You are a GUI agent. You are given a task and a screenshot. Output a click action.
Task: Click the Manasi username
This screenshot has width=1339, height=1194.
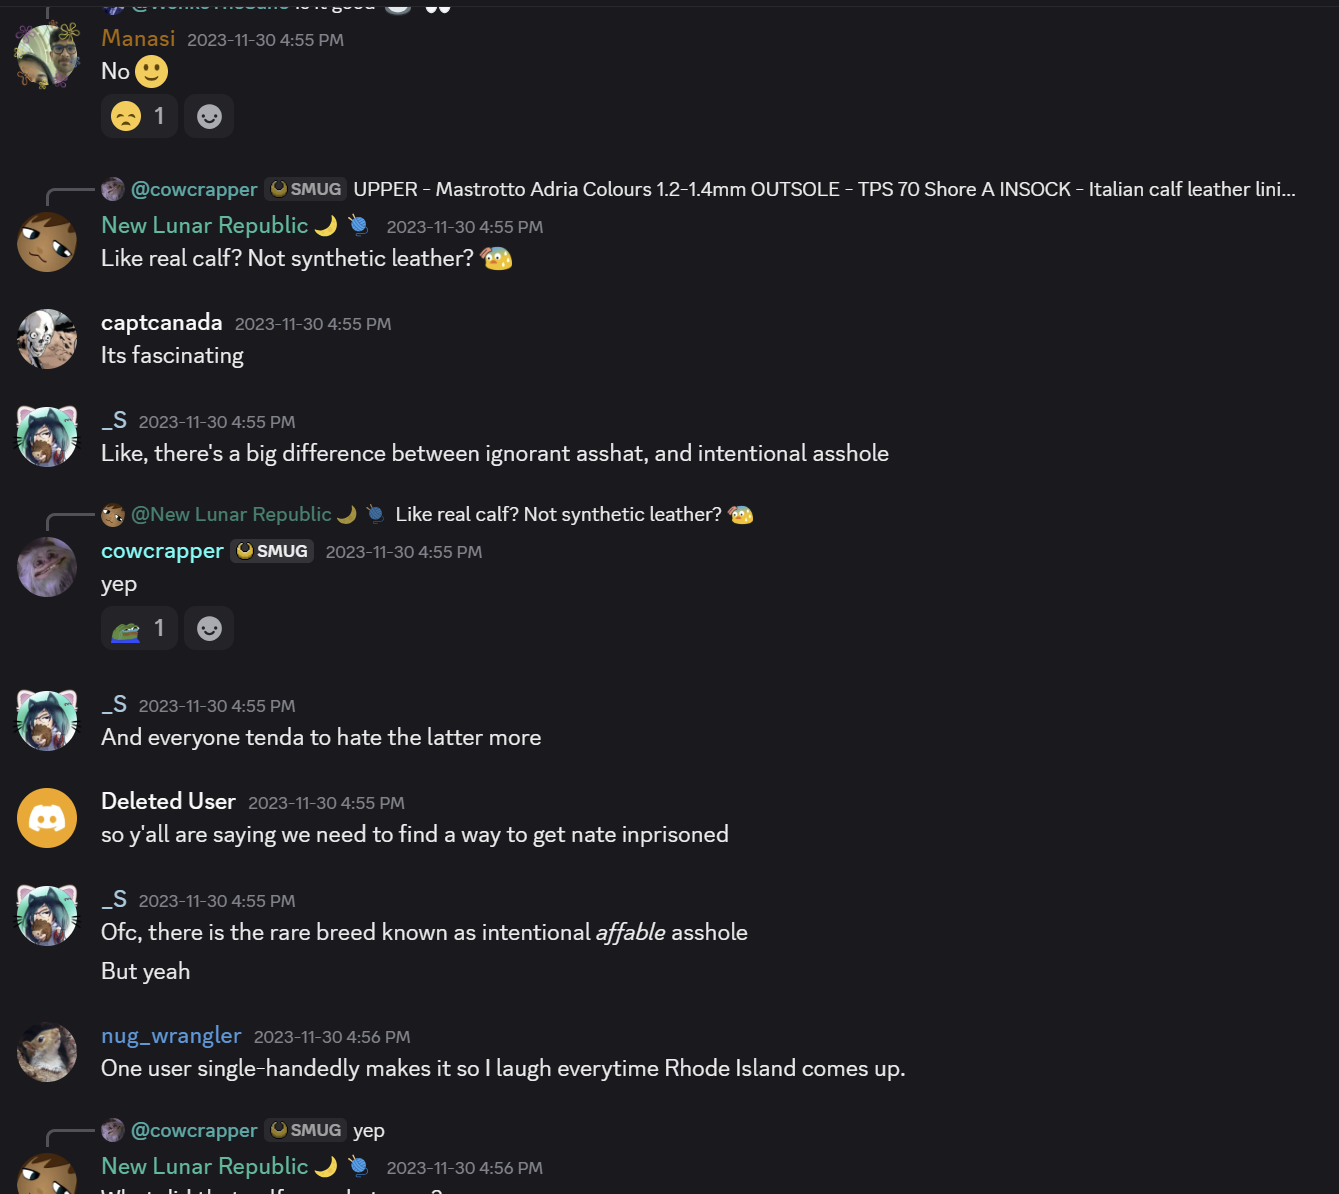138,38
